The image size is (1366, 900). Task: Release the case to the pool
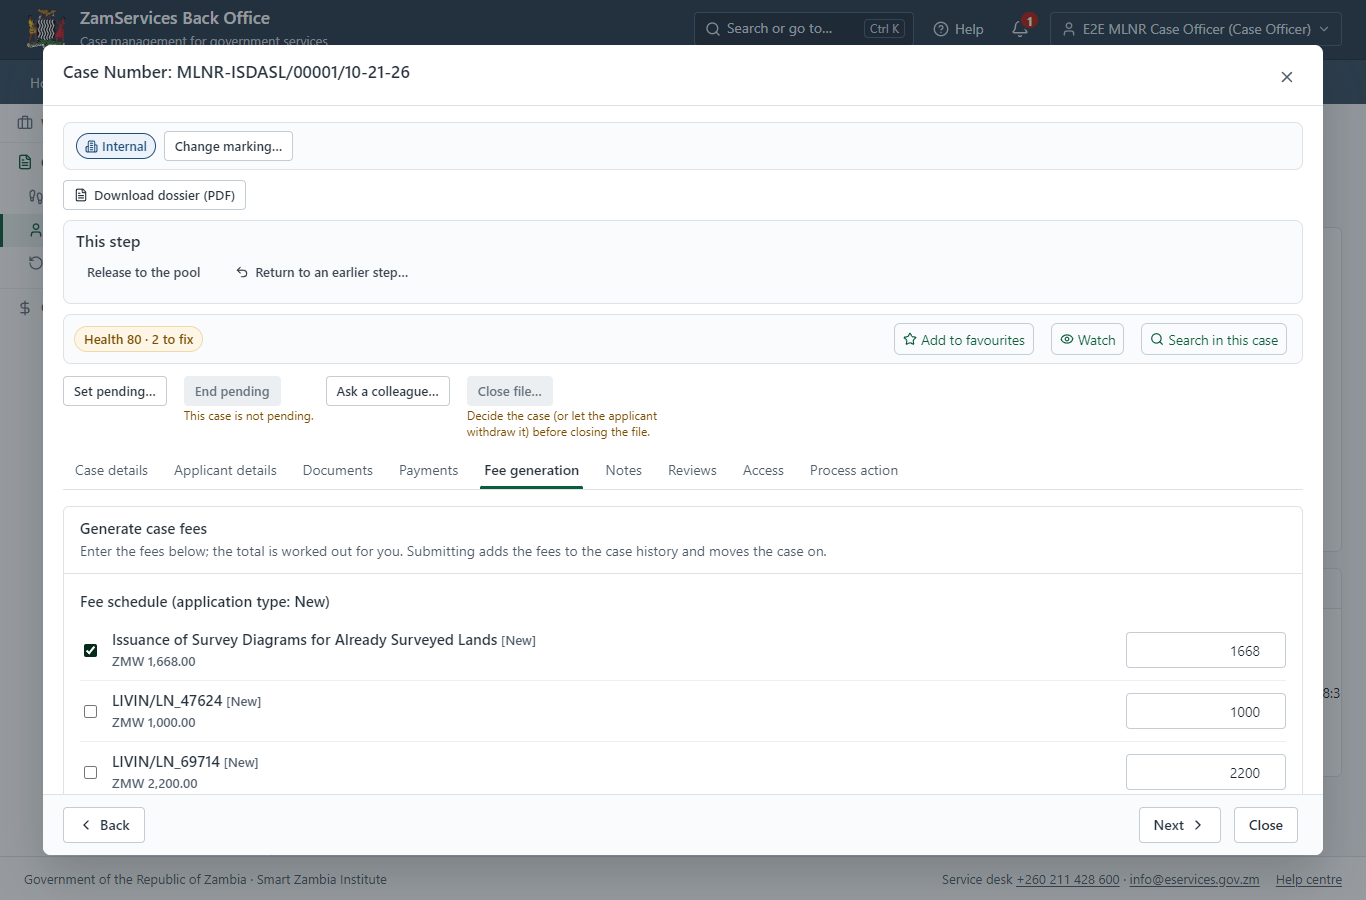click(144, 272)
